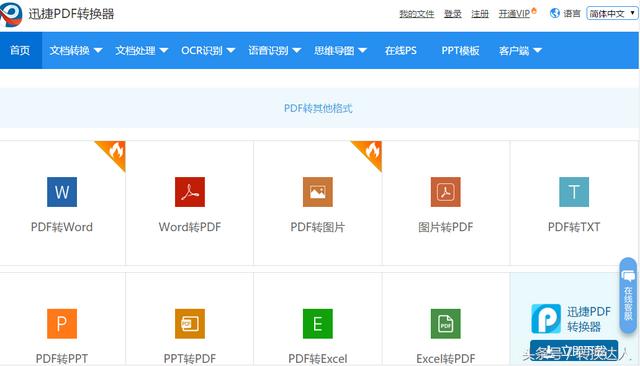The width and height of the screenshot is (640, 366).
Task: Click the 注册 link
Action: 480,14
